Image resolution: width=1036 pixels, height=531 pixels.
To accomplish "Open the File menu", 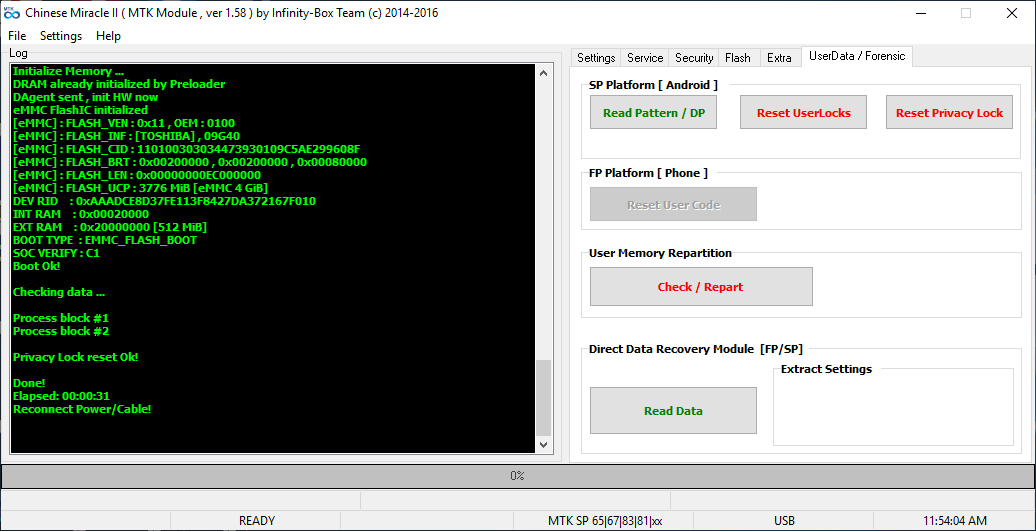I will coord(17,36).
